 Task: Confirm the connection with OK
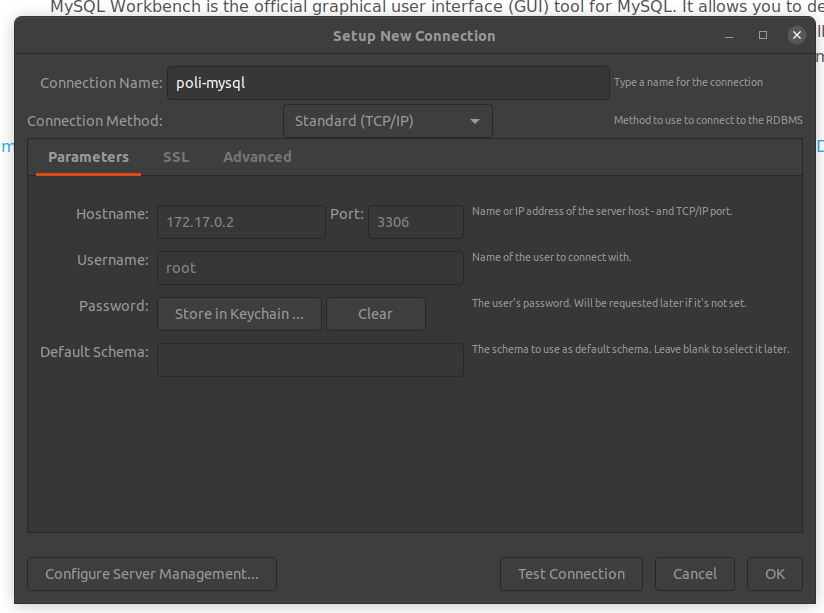(x=775, y=574)
